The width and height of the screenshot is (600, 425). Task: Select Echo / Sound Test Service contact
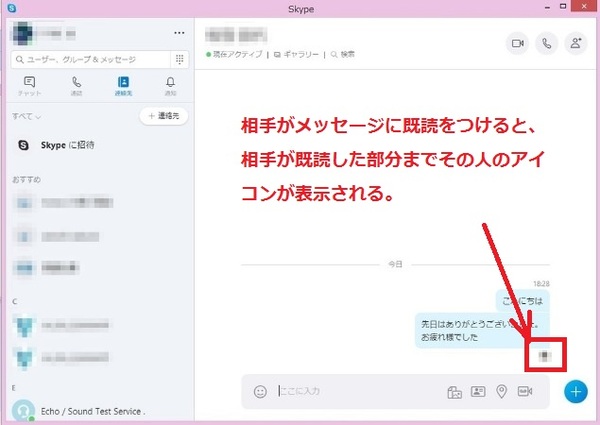(x=99, y=411)
